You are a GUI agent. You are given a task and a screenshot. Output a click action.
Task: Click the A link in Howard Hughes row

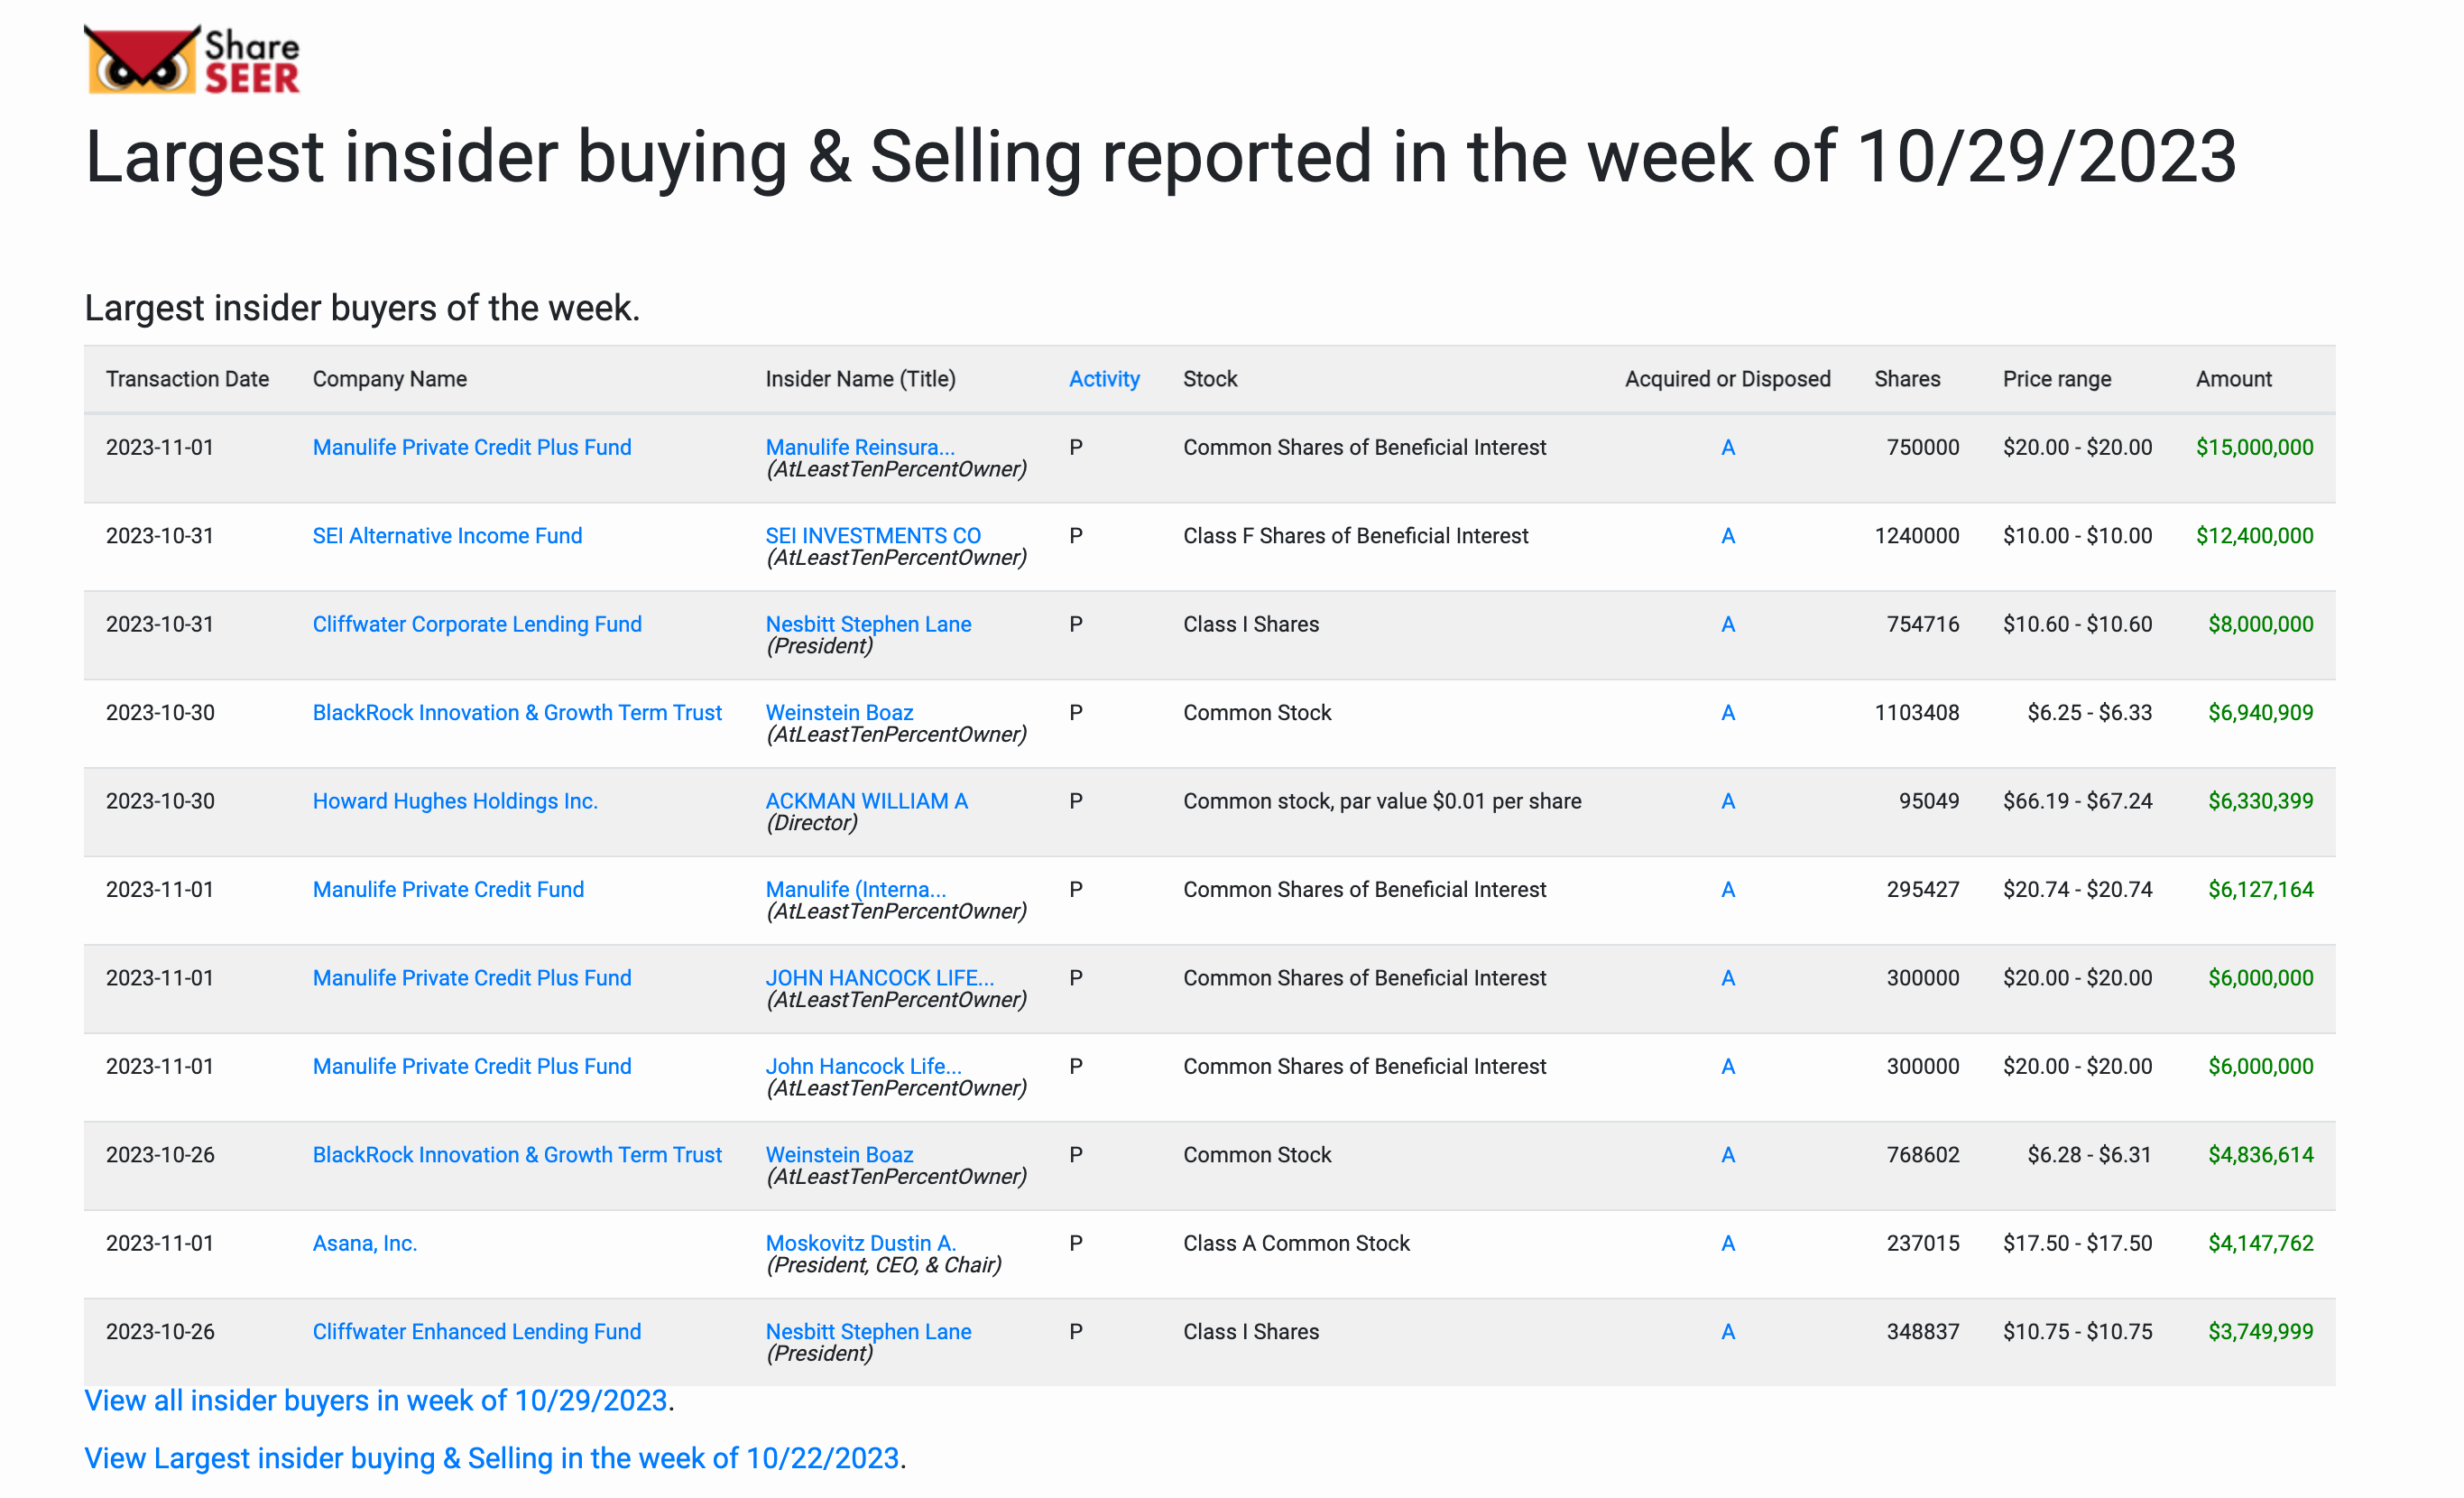pos(1727,801)
